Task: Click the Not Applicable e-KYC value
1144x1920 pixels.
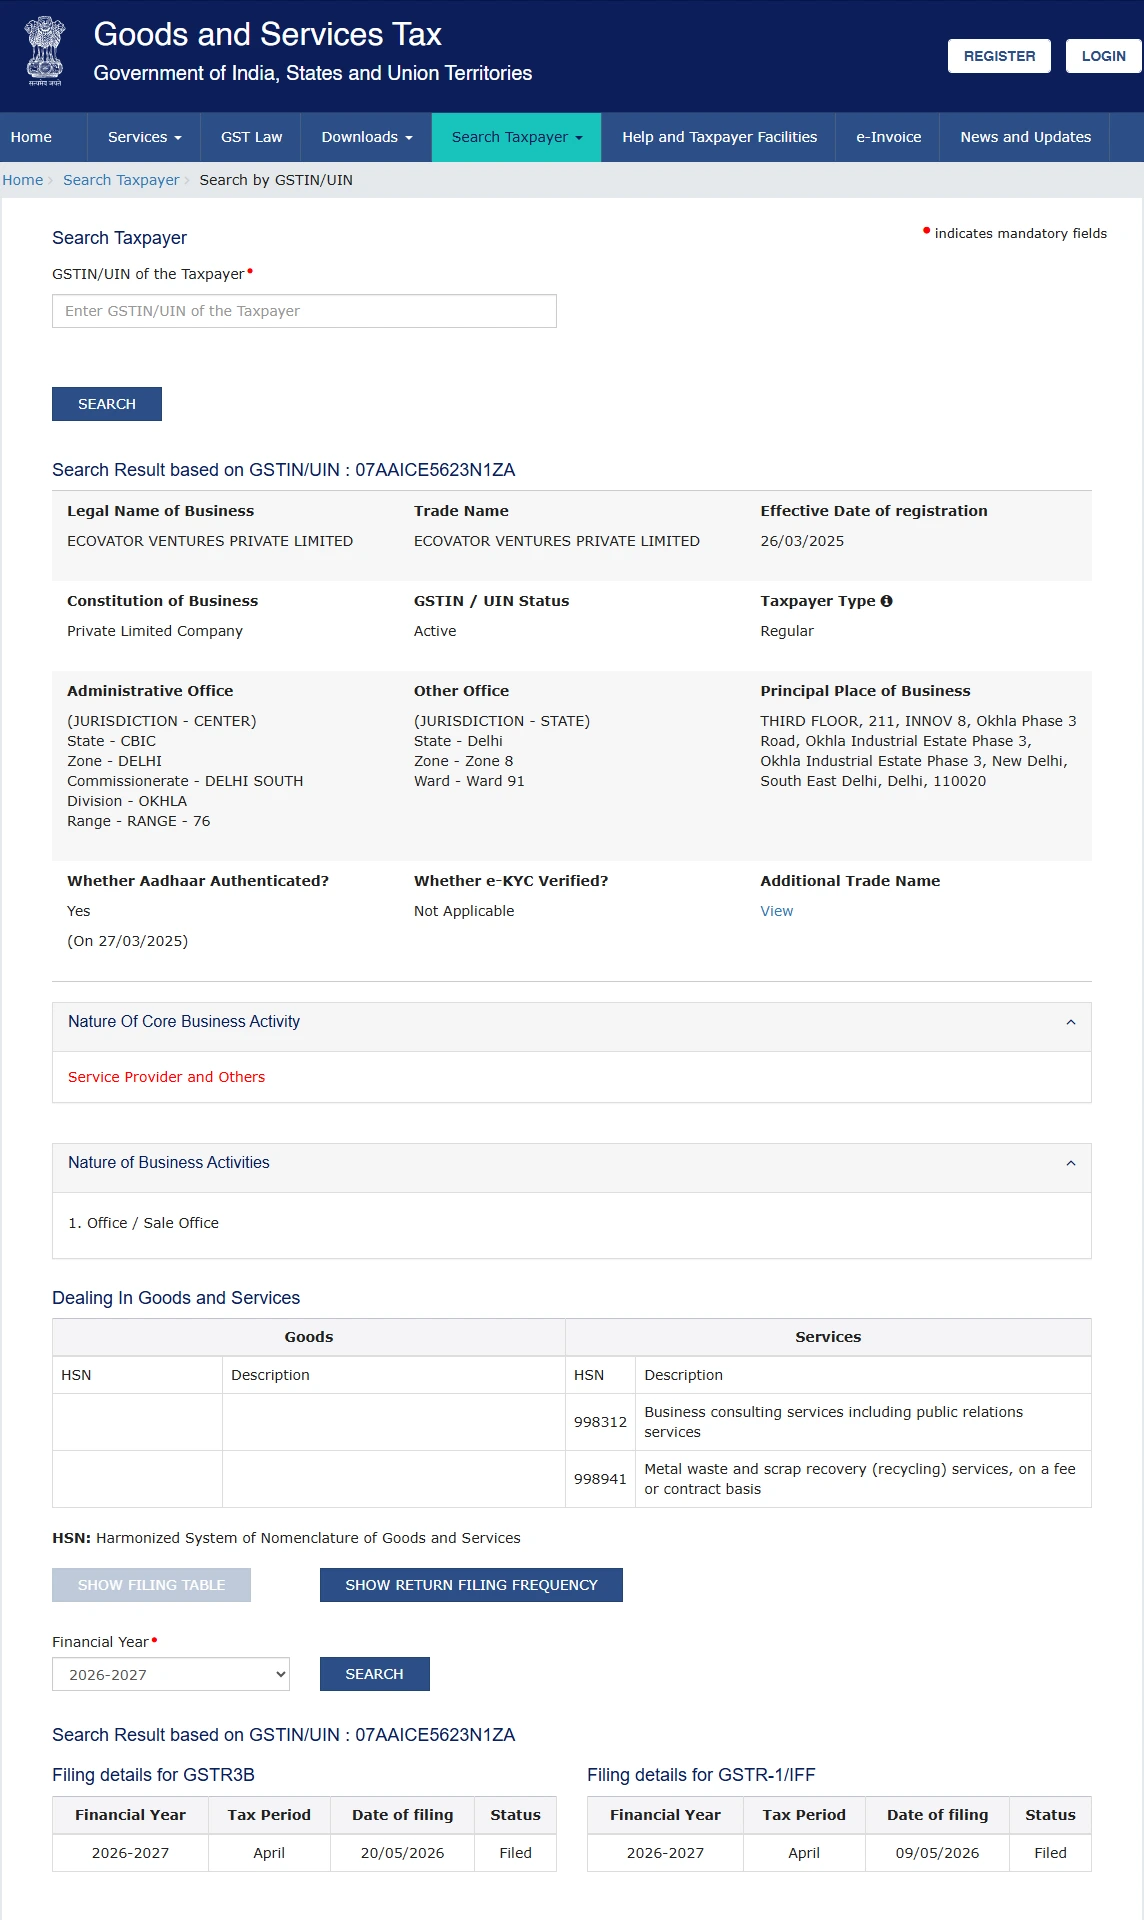Action: pyautogui.click(x=464, y=911)
